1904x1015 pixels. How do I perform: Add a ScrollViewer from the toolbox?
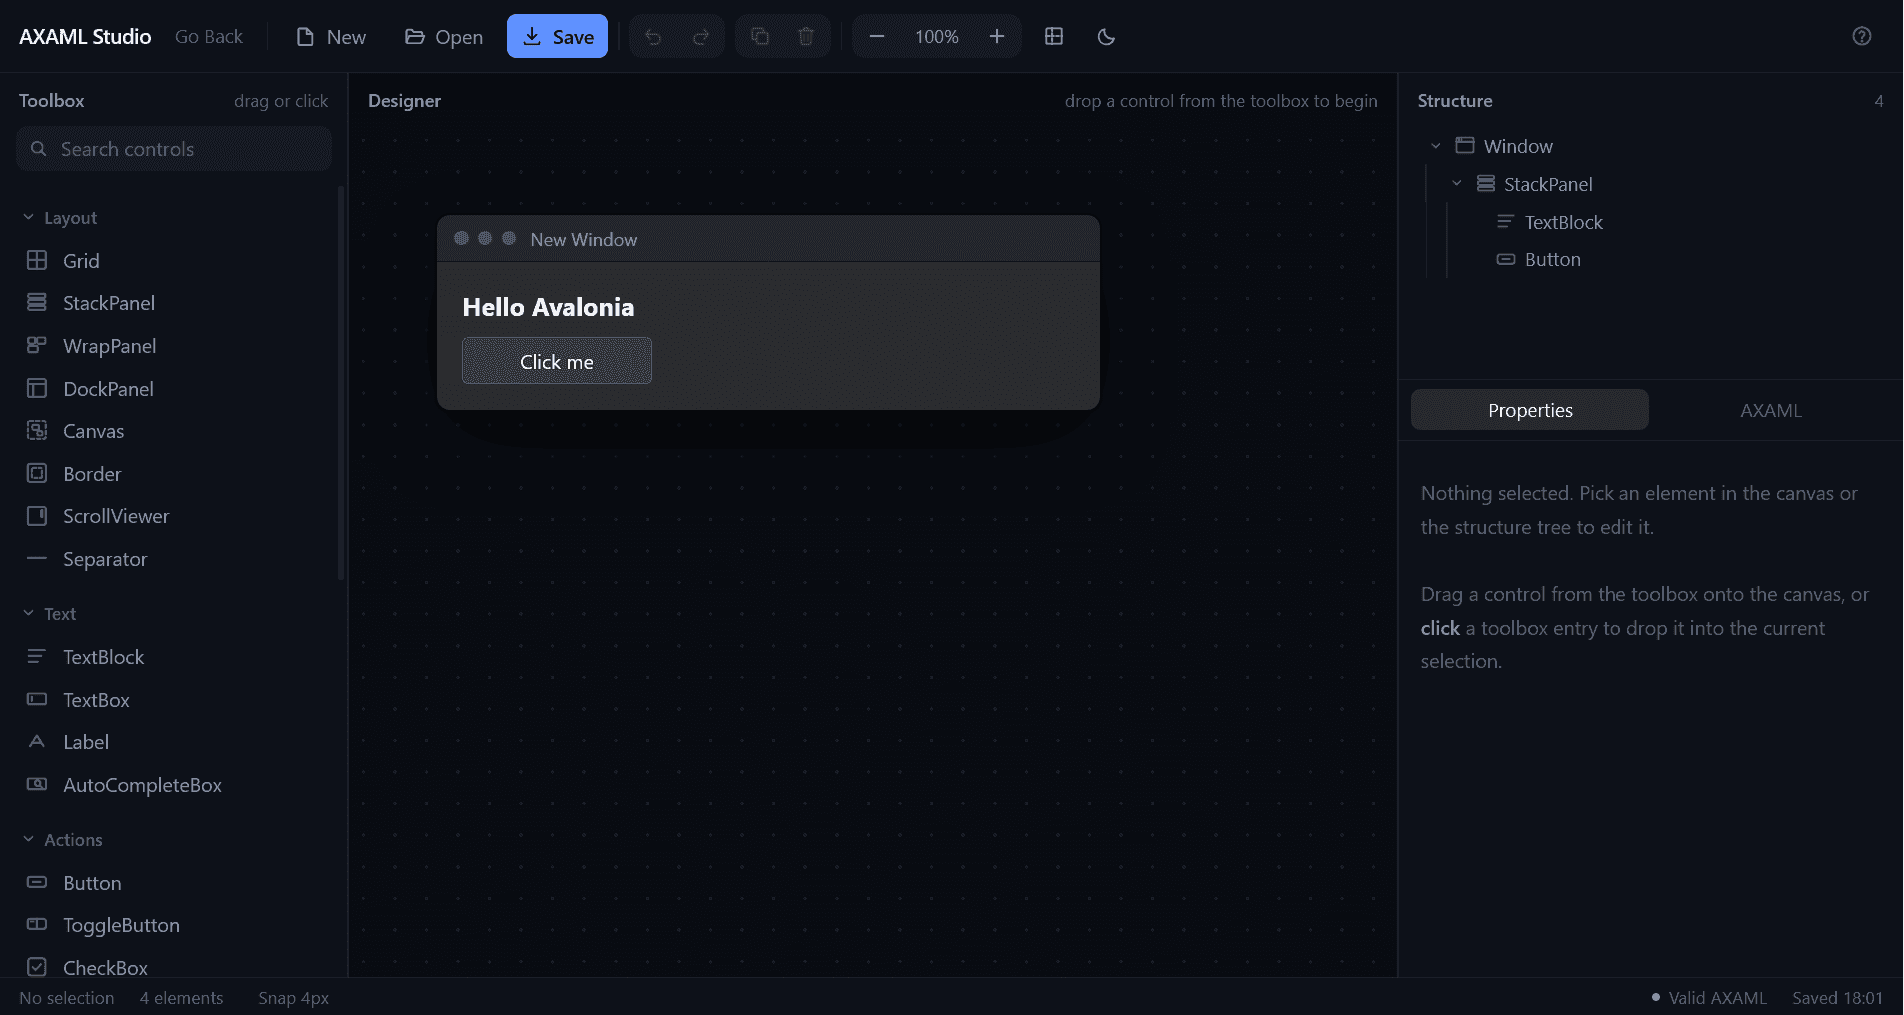(174, 516)
